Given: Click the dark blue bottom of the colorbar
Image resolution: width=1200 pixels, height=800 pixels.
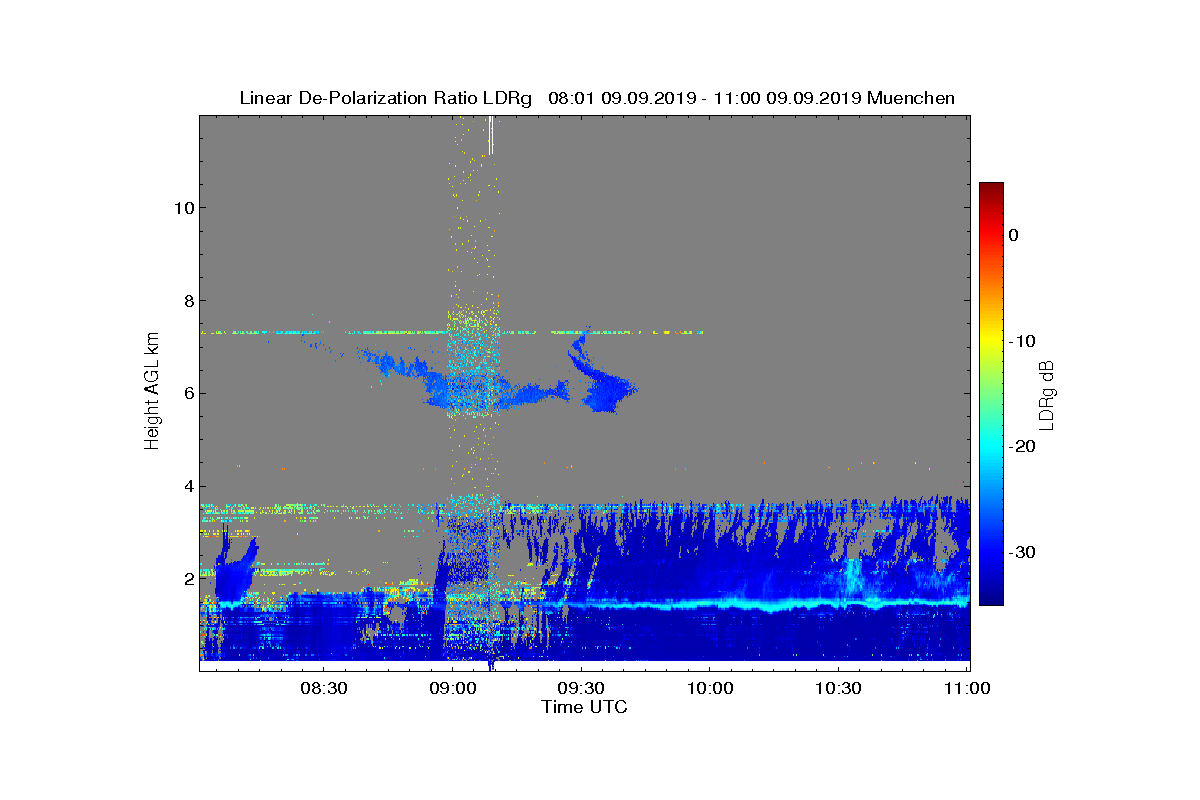Looking at the screenshot, I should pyautogui.click(x=991, y=597).
